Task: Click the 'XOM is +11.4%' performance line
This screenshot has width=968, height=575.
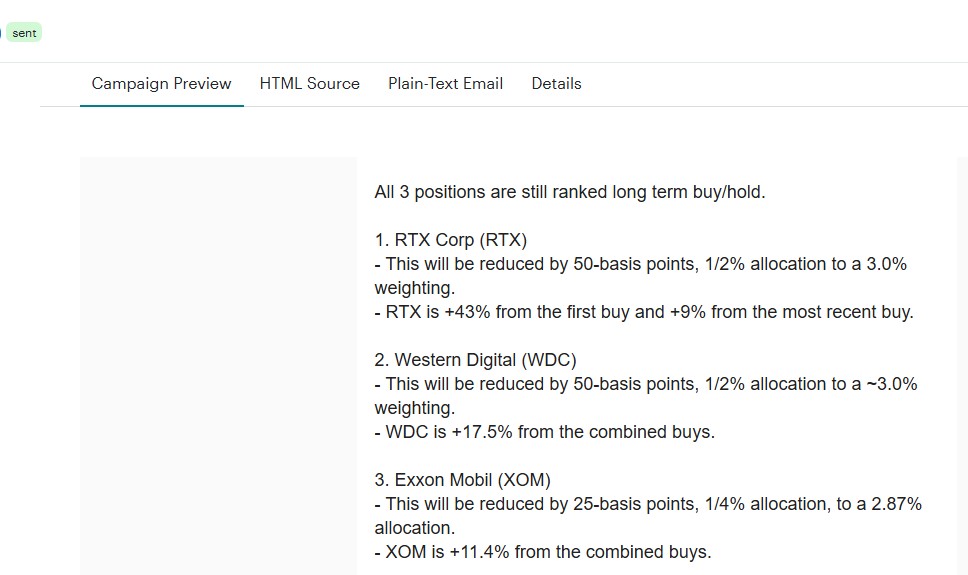Action: point(542,552)
